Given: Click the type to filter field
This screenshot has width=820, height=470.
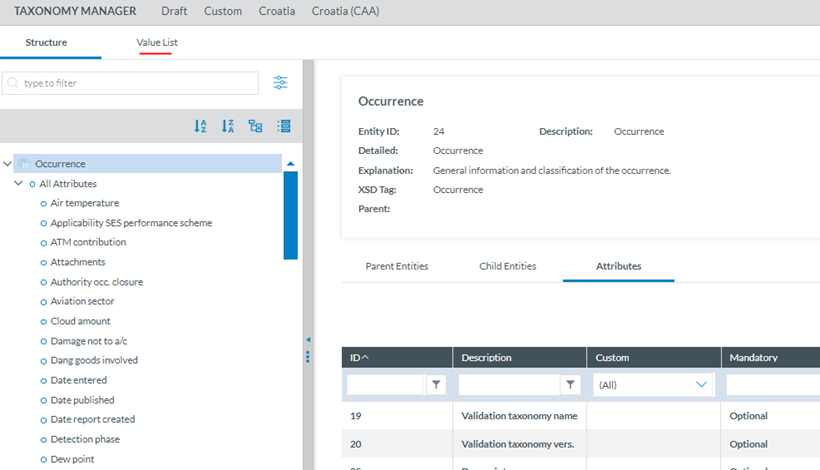Looking at the screenshot, I should [135, 83].
